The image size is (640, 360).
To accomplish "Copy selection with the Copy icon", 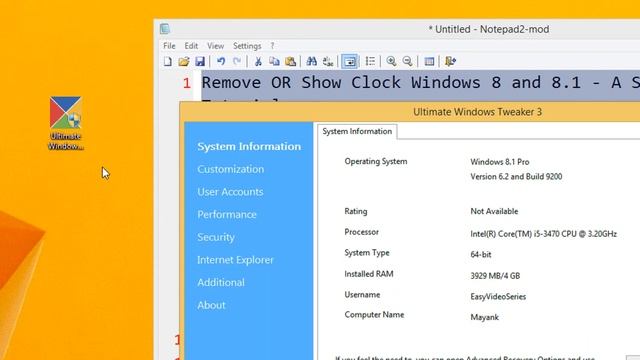I will pos(274,62).
